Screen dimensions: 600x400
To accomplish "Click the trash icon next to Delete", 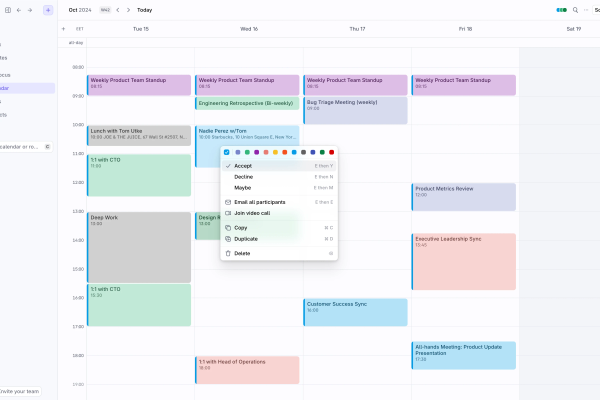I will click(x=228, y=253).
